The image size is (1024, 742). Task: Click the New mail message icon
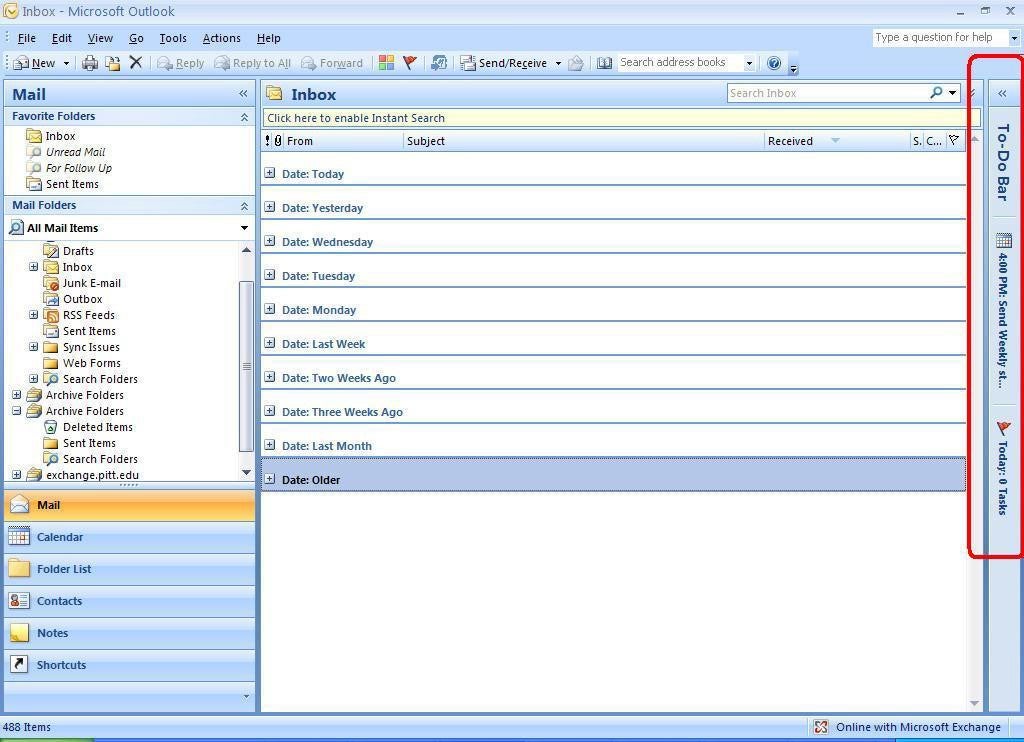click(20, 63)
